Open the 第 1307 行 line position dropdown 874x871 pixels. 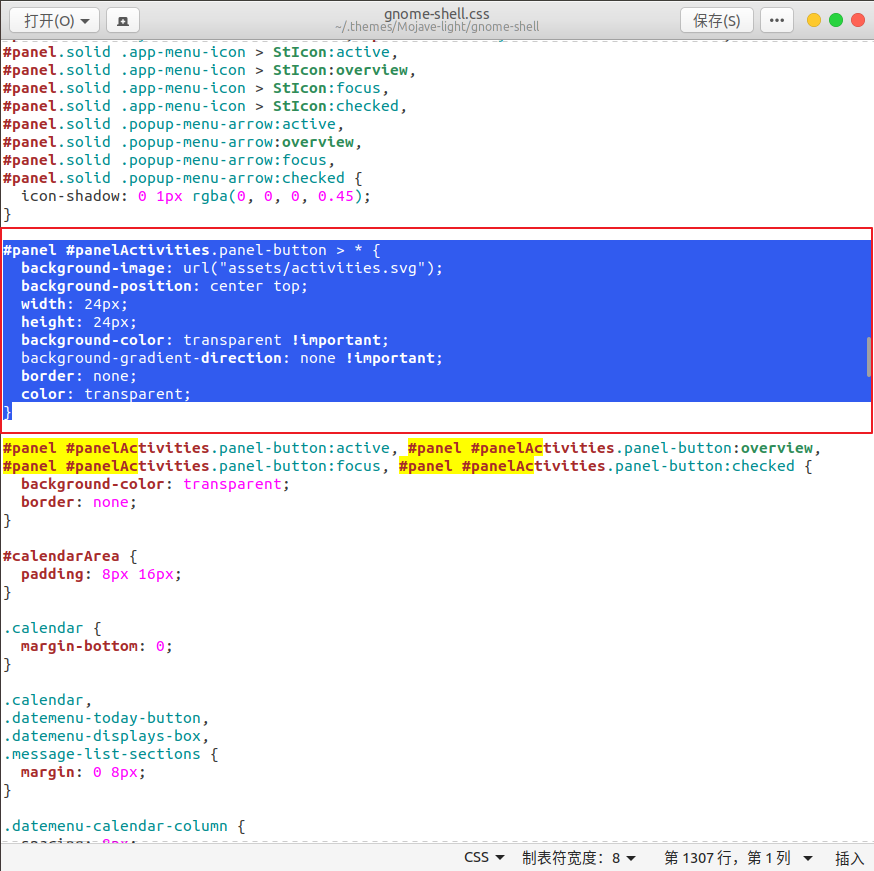tap(738, 858)
